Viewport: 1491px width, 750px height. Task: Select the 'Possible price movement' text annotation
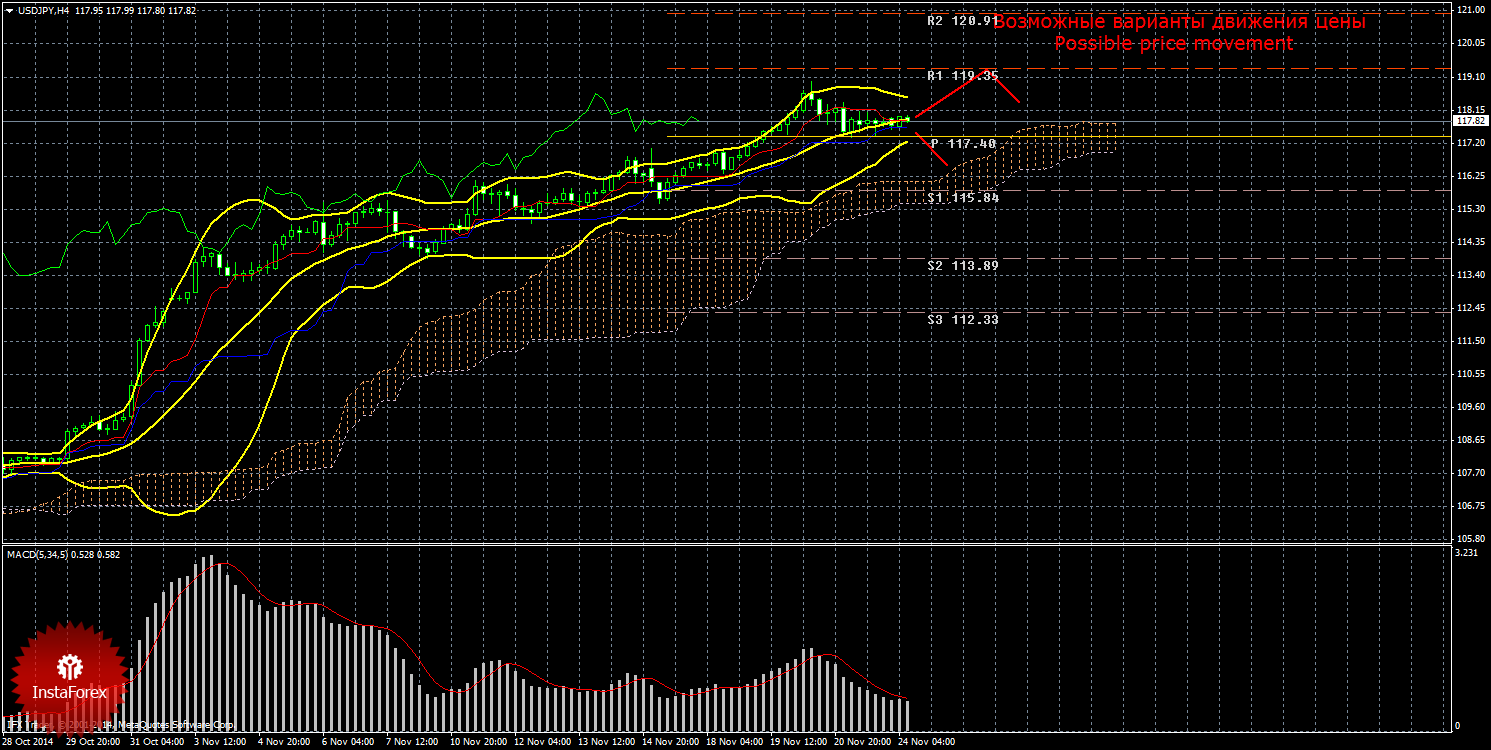click(x=1173, y=44)
